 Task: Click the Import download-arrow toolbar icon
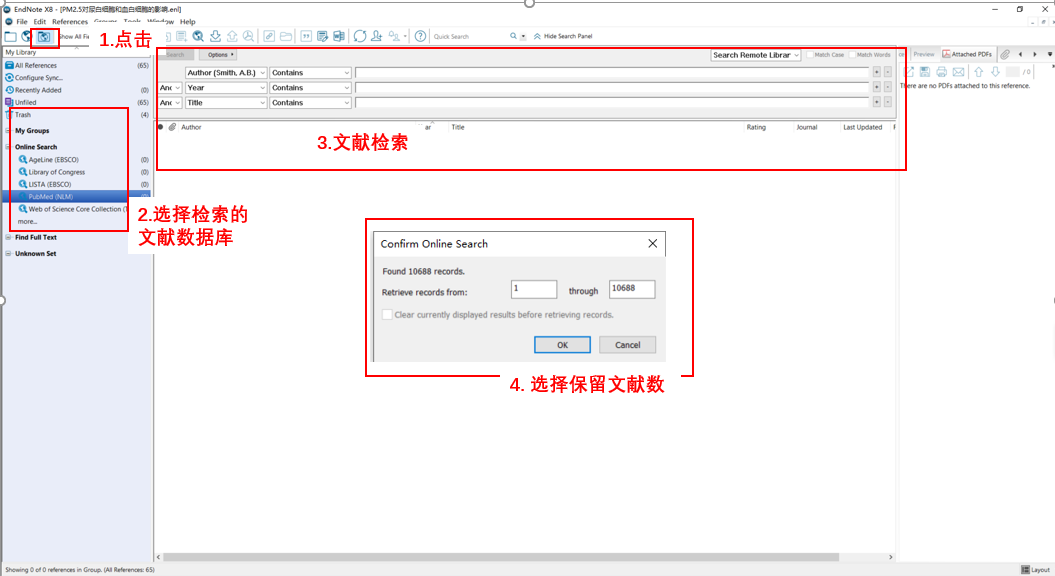click(215, 36)
